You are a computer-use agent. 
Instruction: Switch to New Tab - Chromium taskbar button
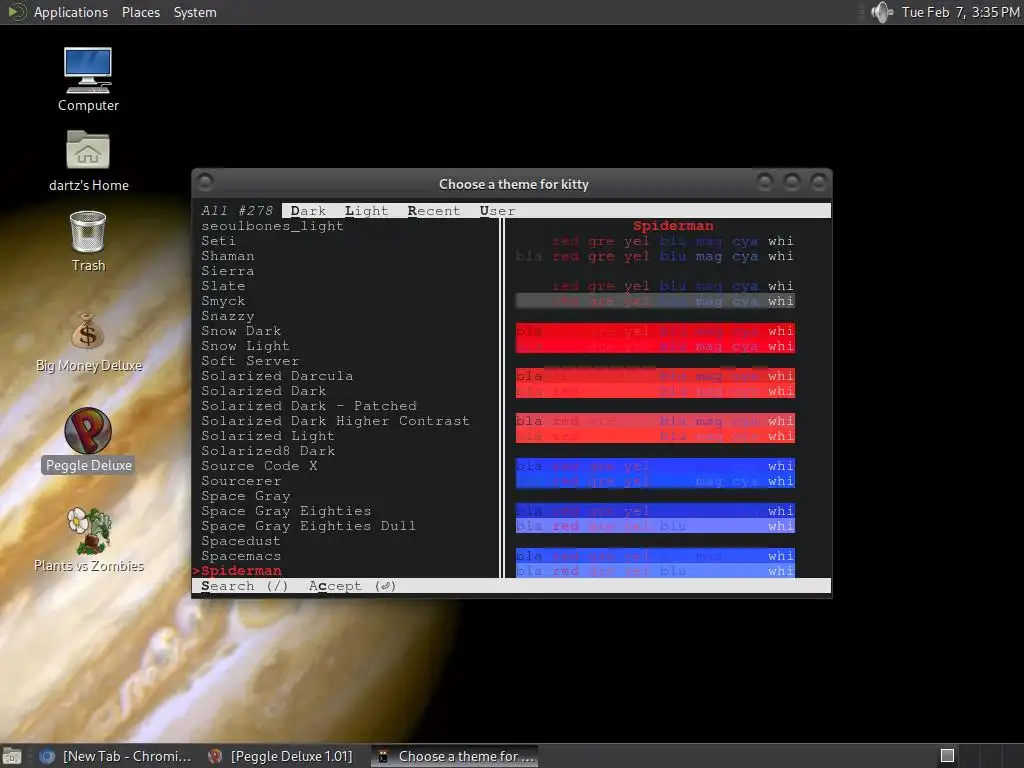coord(116,756)
